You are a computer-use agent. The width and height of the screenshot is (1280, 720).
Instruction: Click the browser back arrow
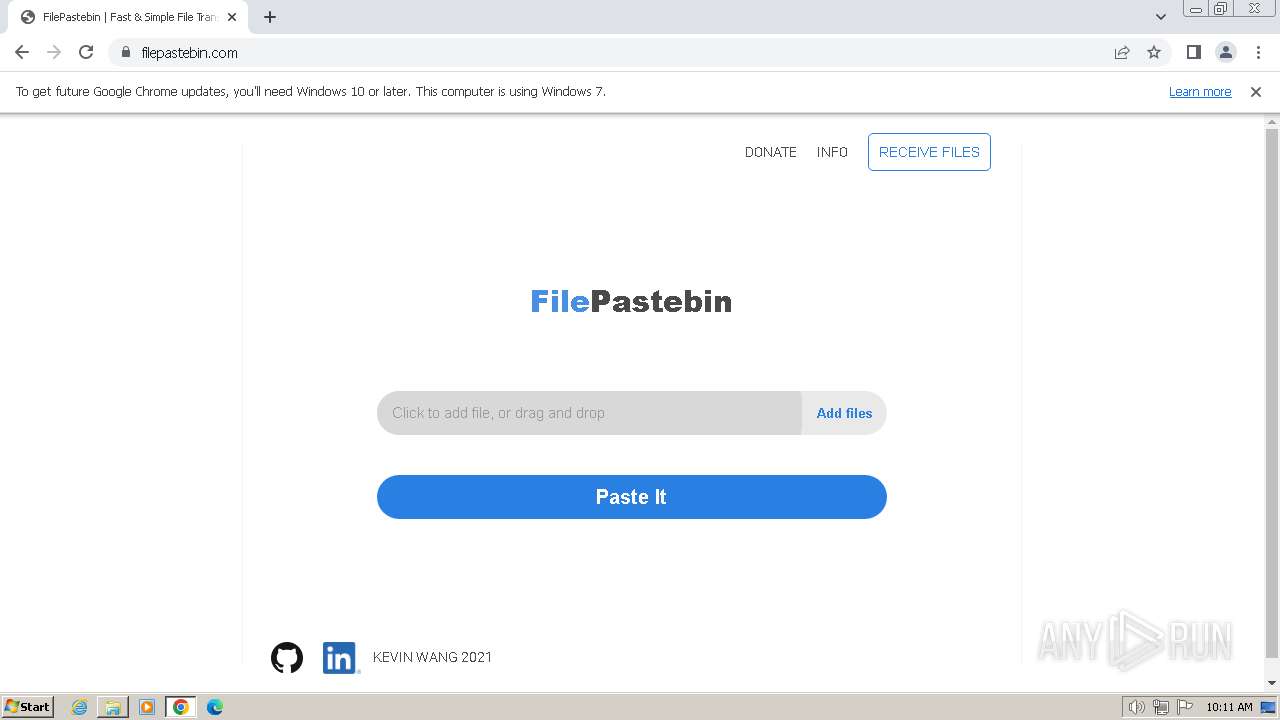(22, 52)
